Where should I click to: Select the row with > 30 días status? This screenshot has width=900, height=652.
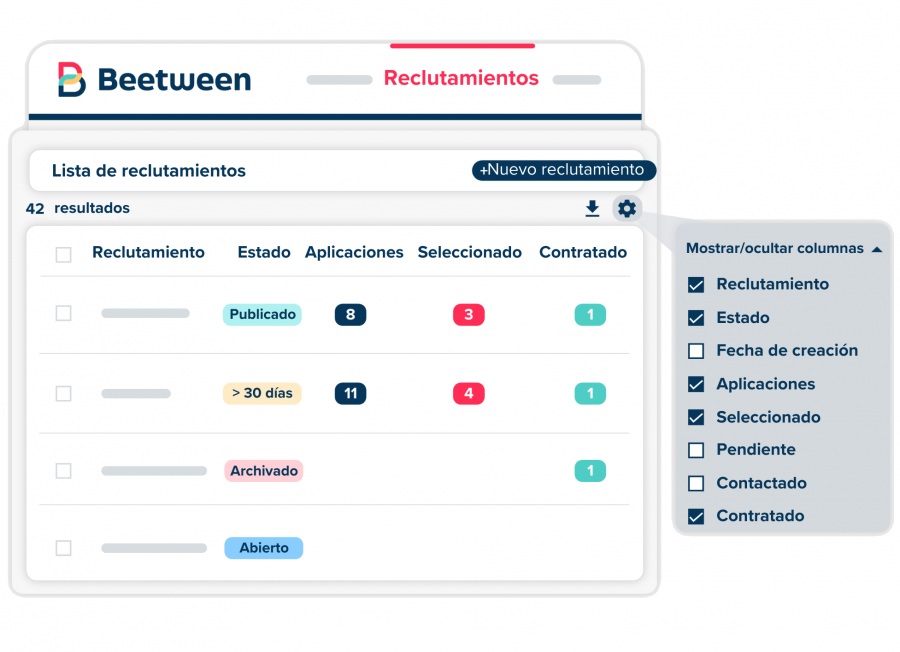tap(64, 394)
